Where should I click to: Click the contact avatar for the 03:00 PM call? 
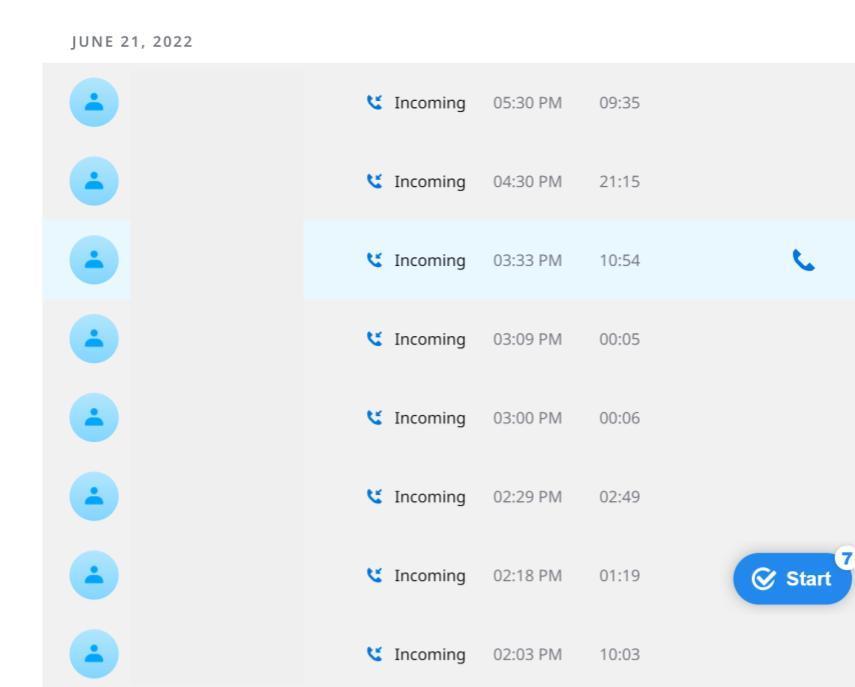[x=93, y=418]
